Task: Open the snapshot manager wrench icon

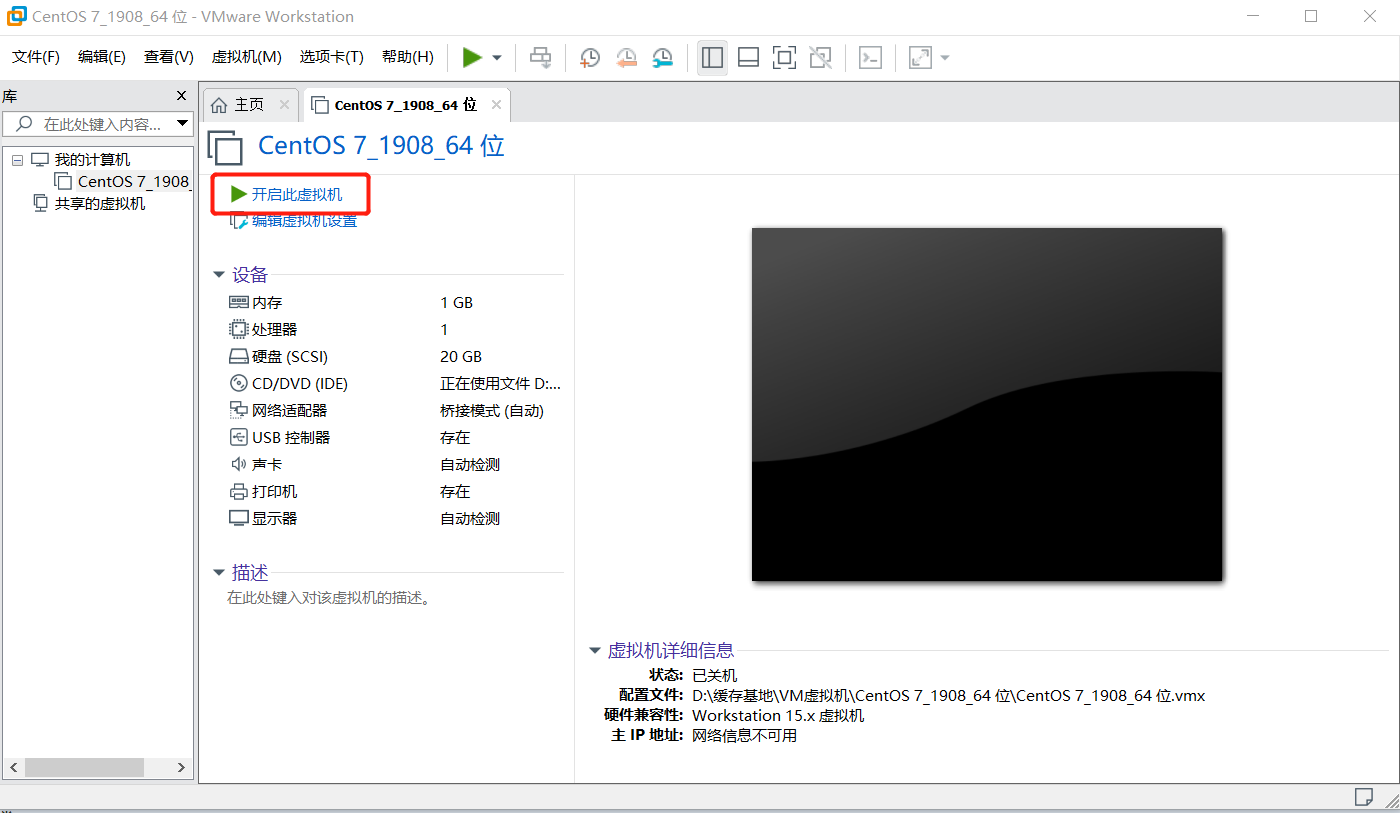Action: tap(662, 58)
